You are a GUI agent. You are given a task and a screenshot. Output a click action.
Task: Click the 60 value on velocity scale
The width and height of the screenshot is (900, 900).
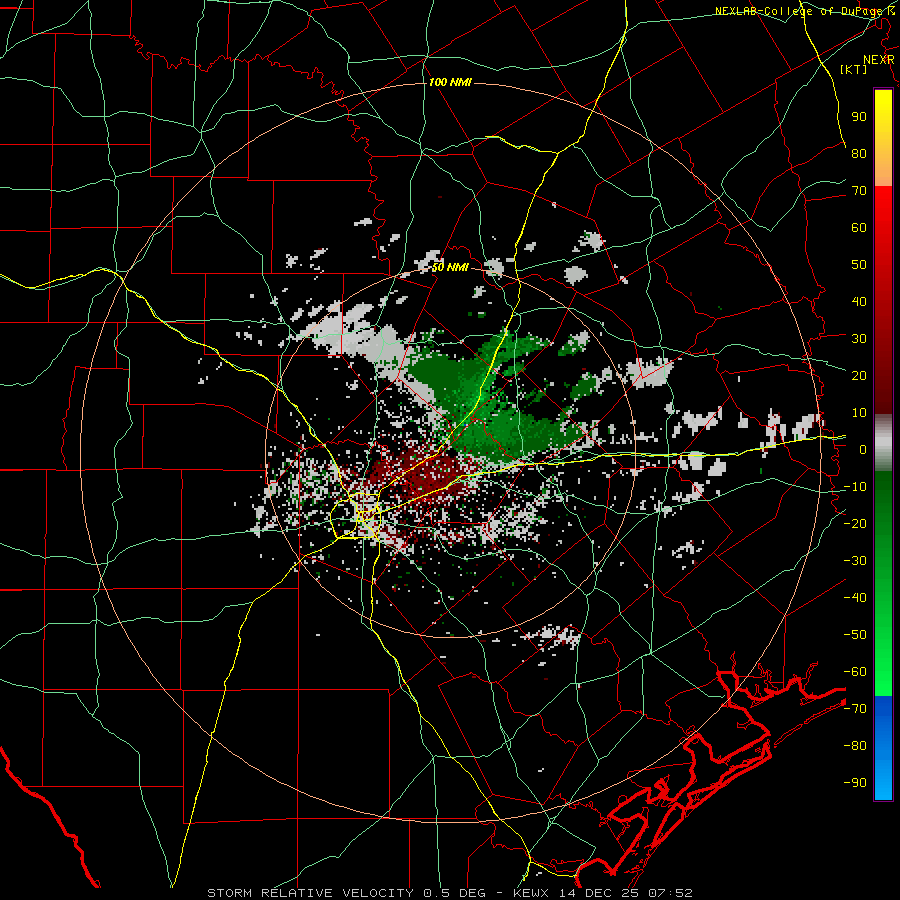859,228
